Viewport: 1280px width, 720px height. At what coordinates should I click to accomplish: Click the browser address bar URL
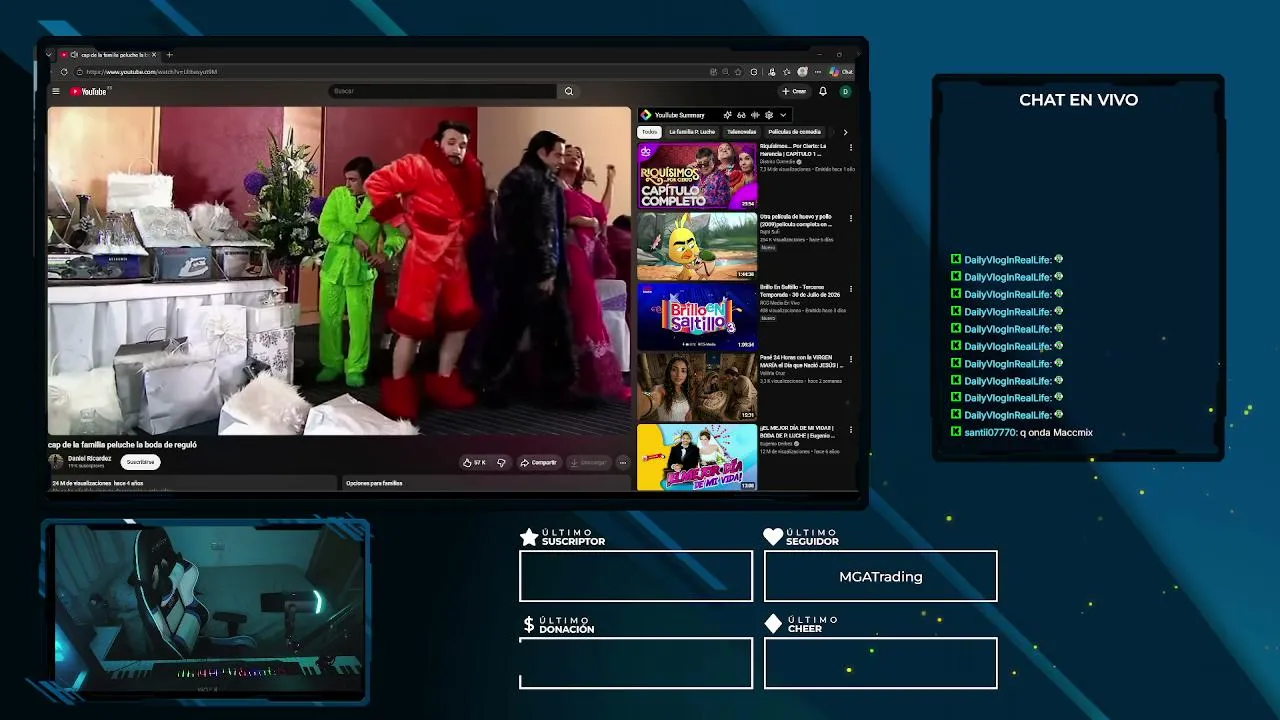tap(152, 72)
